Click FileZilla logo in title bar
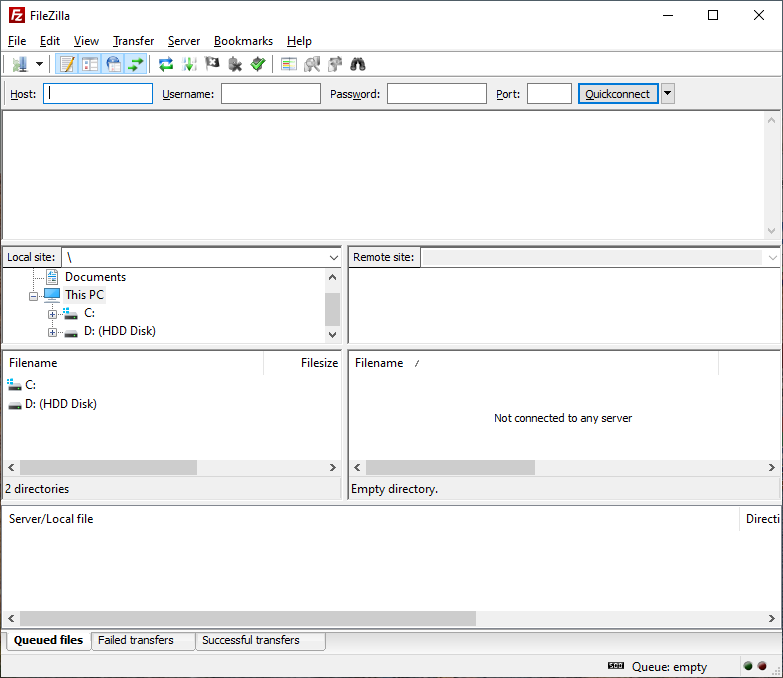Viewport: 783px width, 678px height. pyautogui.click(x=16, y=15)
